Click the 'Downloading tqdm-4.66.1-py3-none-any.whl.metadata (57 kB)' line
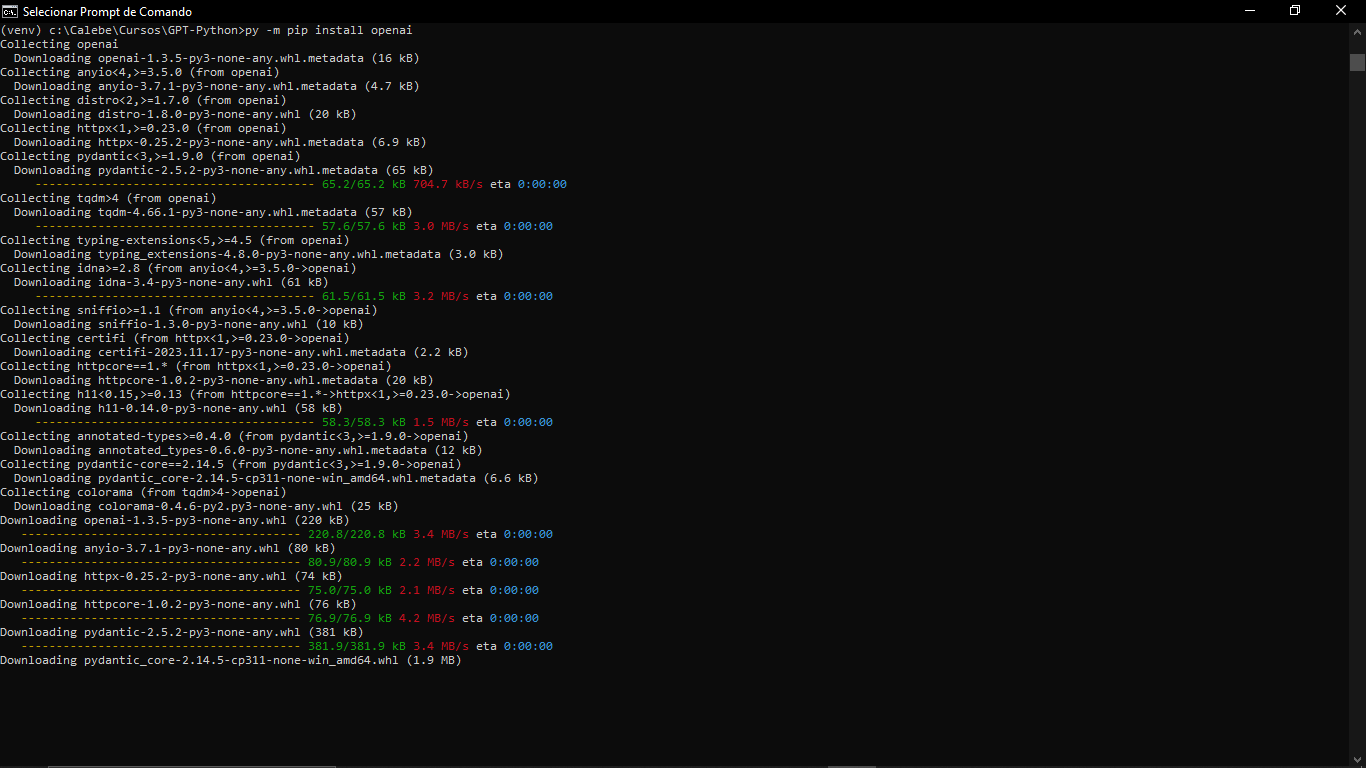 pos(213,212)
